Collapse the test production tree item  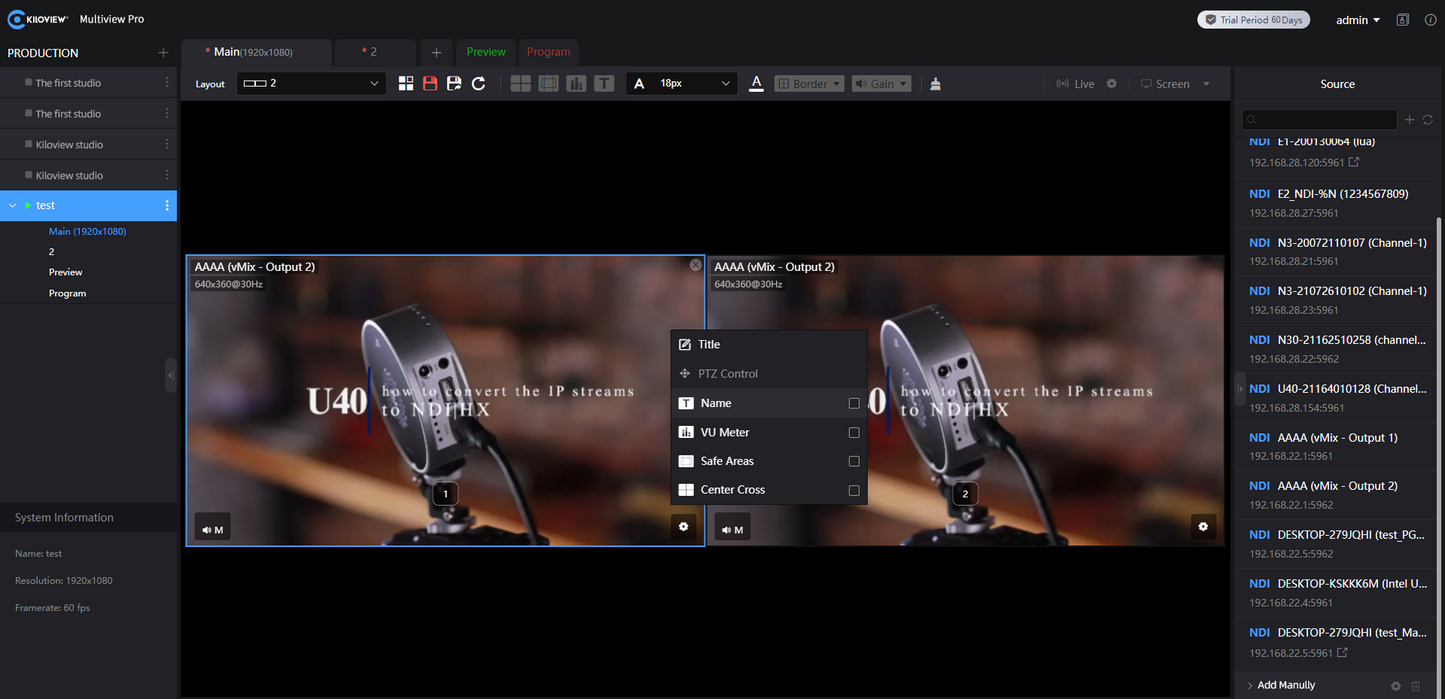12,205
